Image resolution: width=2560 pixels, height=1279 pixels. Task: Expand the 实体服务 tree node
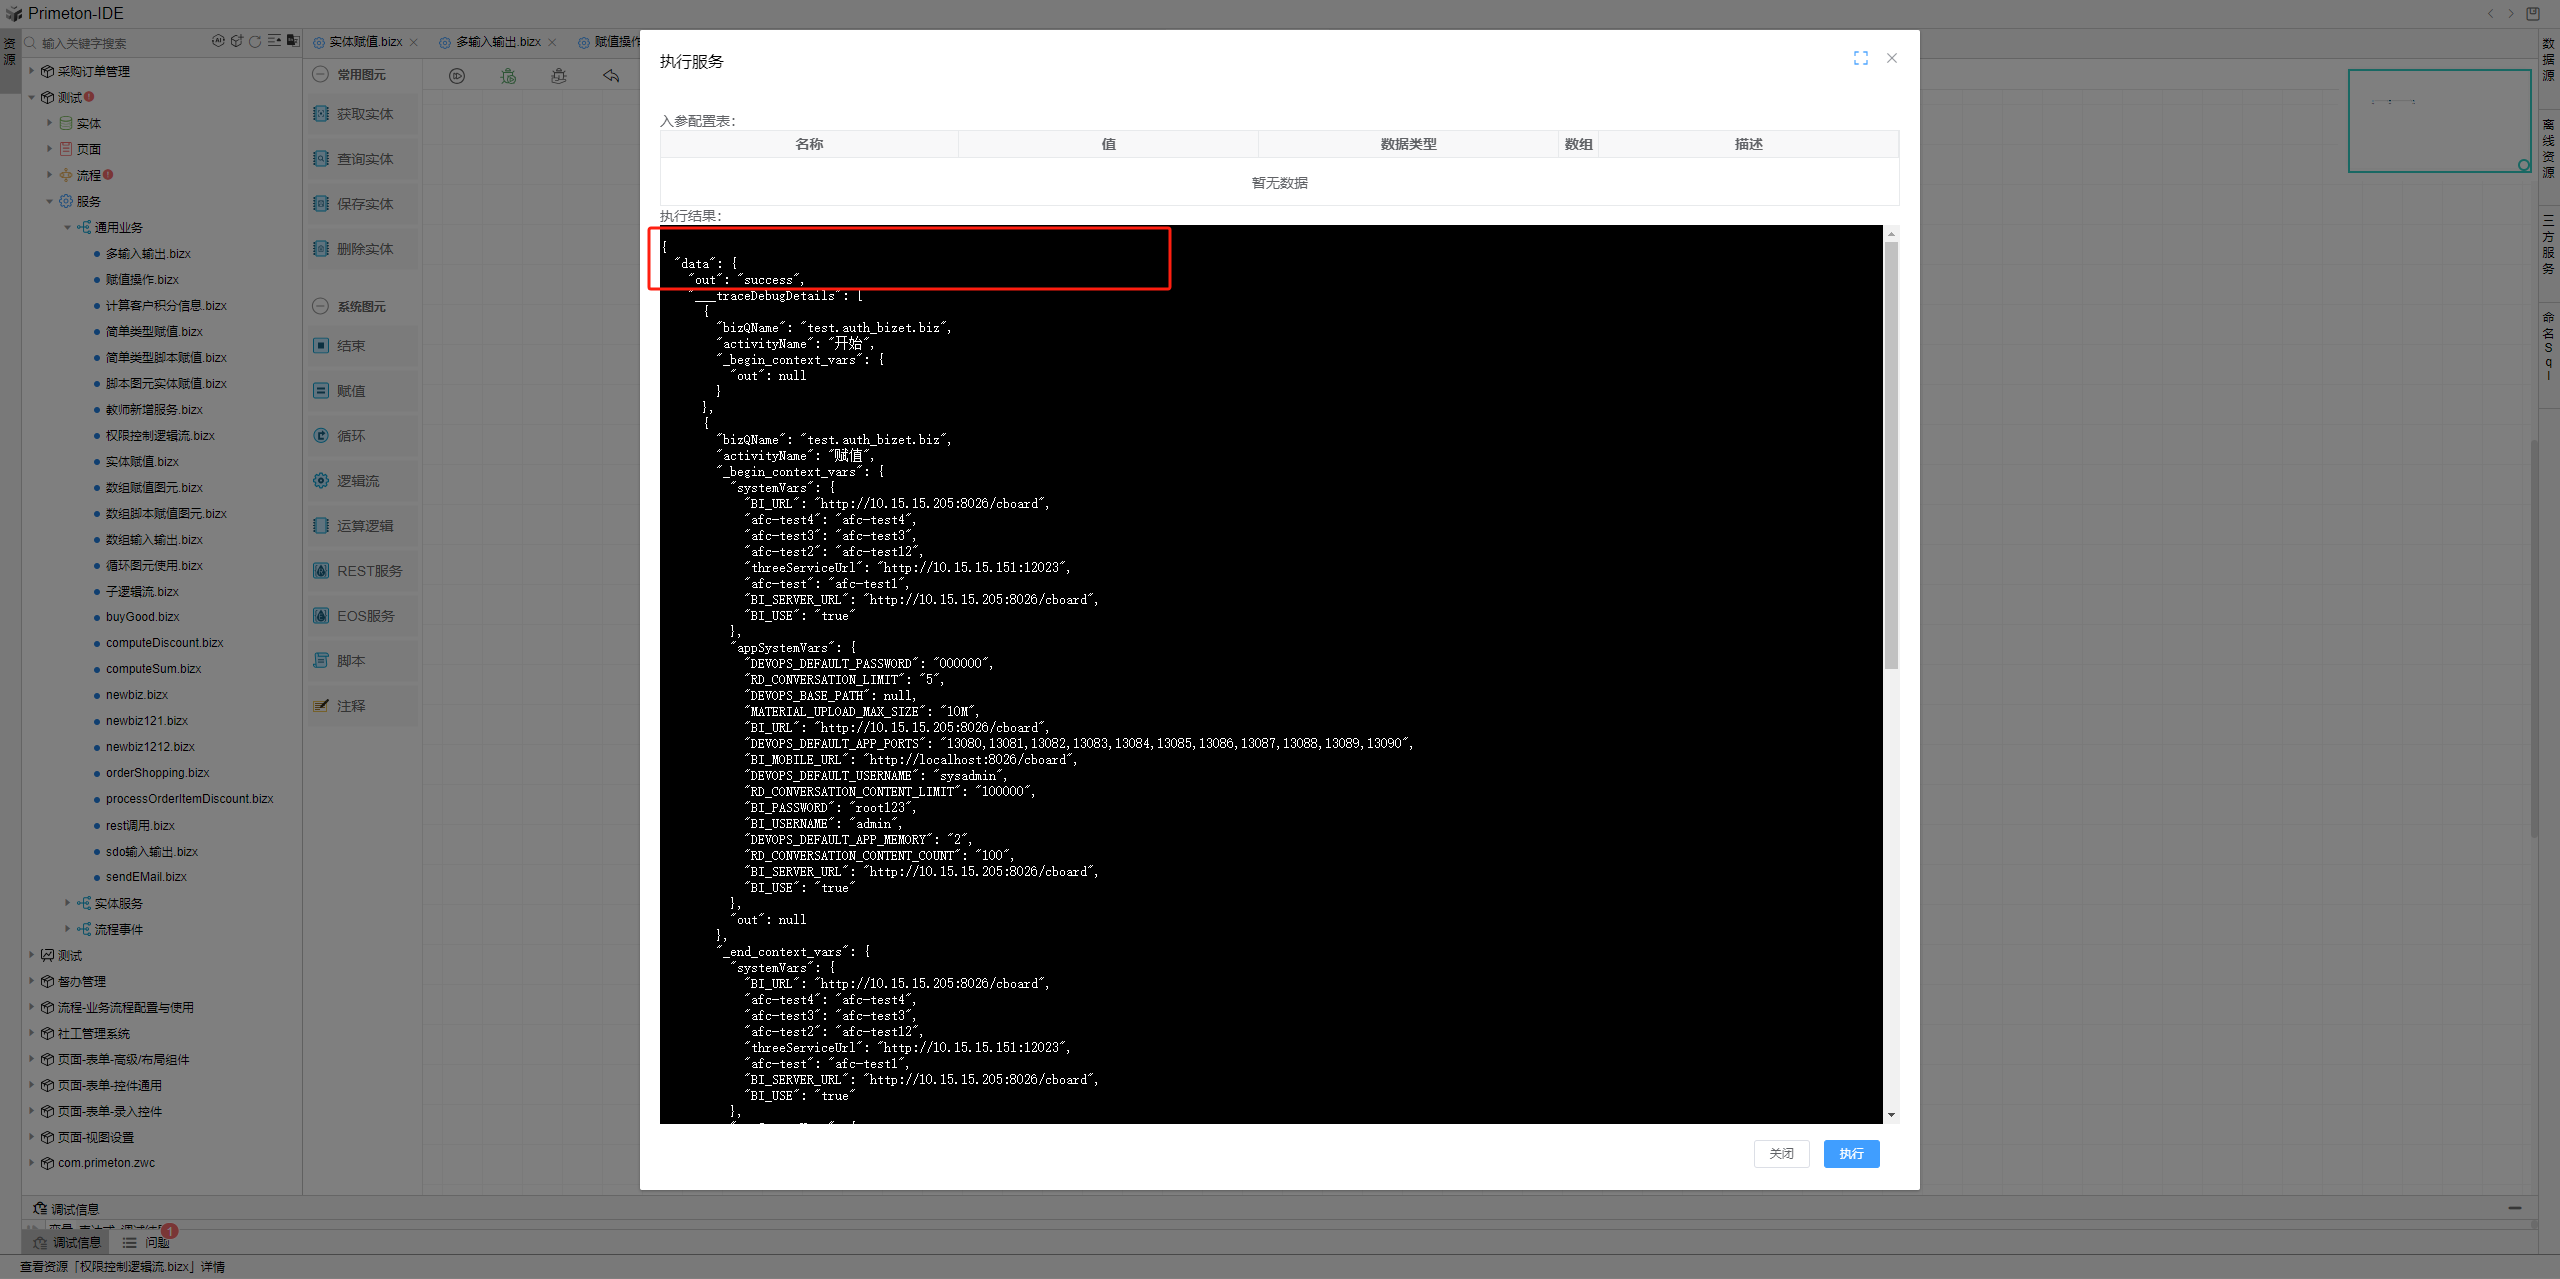(x=68, y=903)
